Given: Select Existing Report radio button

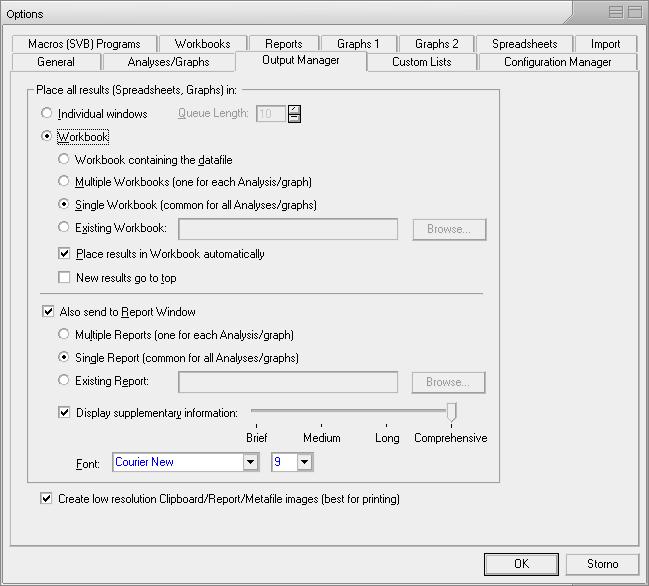Looking at the screenshot, I should point(63,380).
